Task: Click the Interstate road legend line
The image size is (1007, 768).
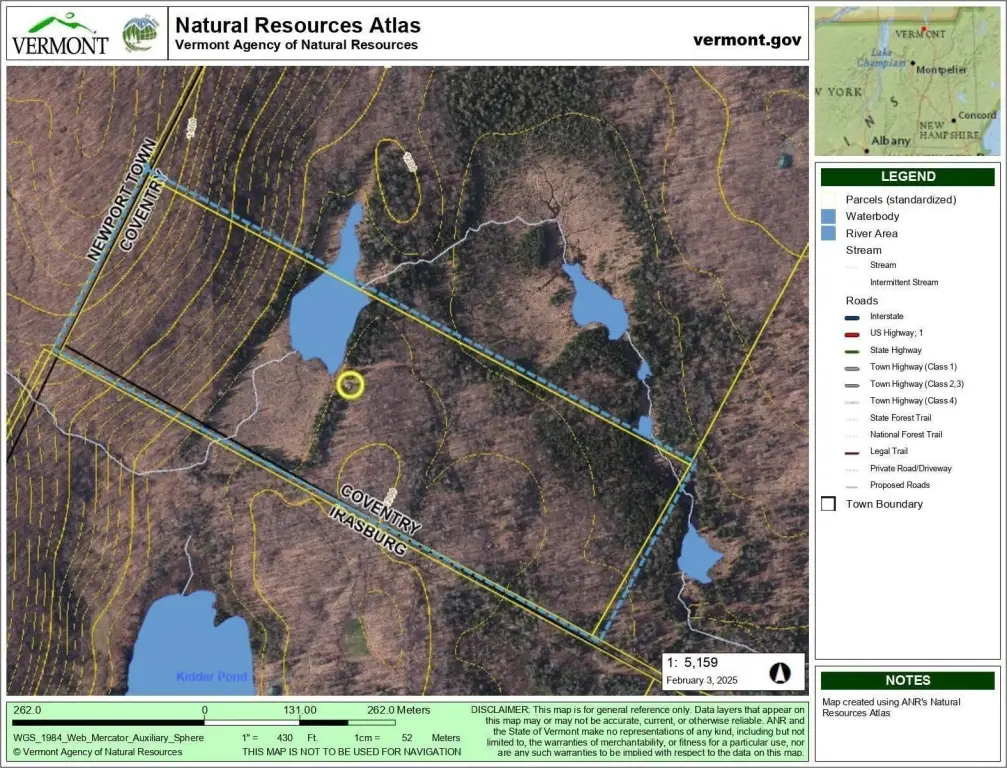Action: [852, 317]
